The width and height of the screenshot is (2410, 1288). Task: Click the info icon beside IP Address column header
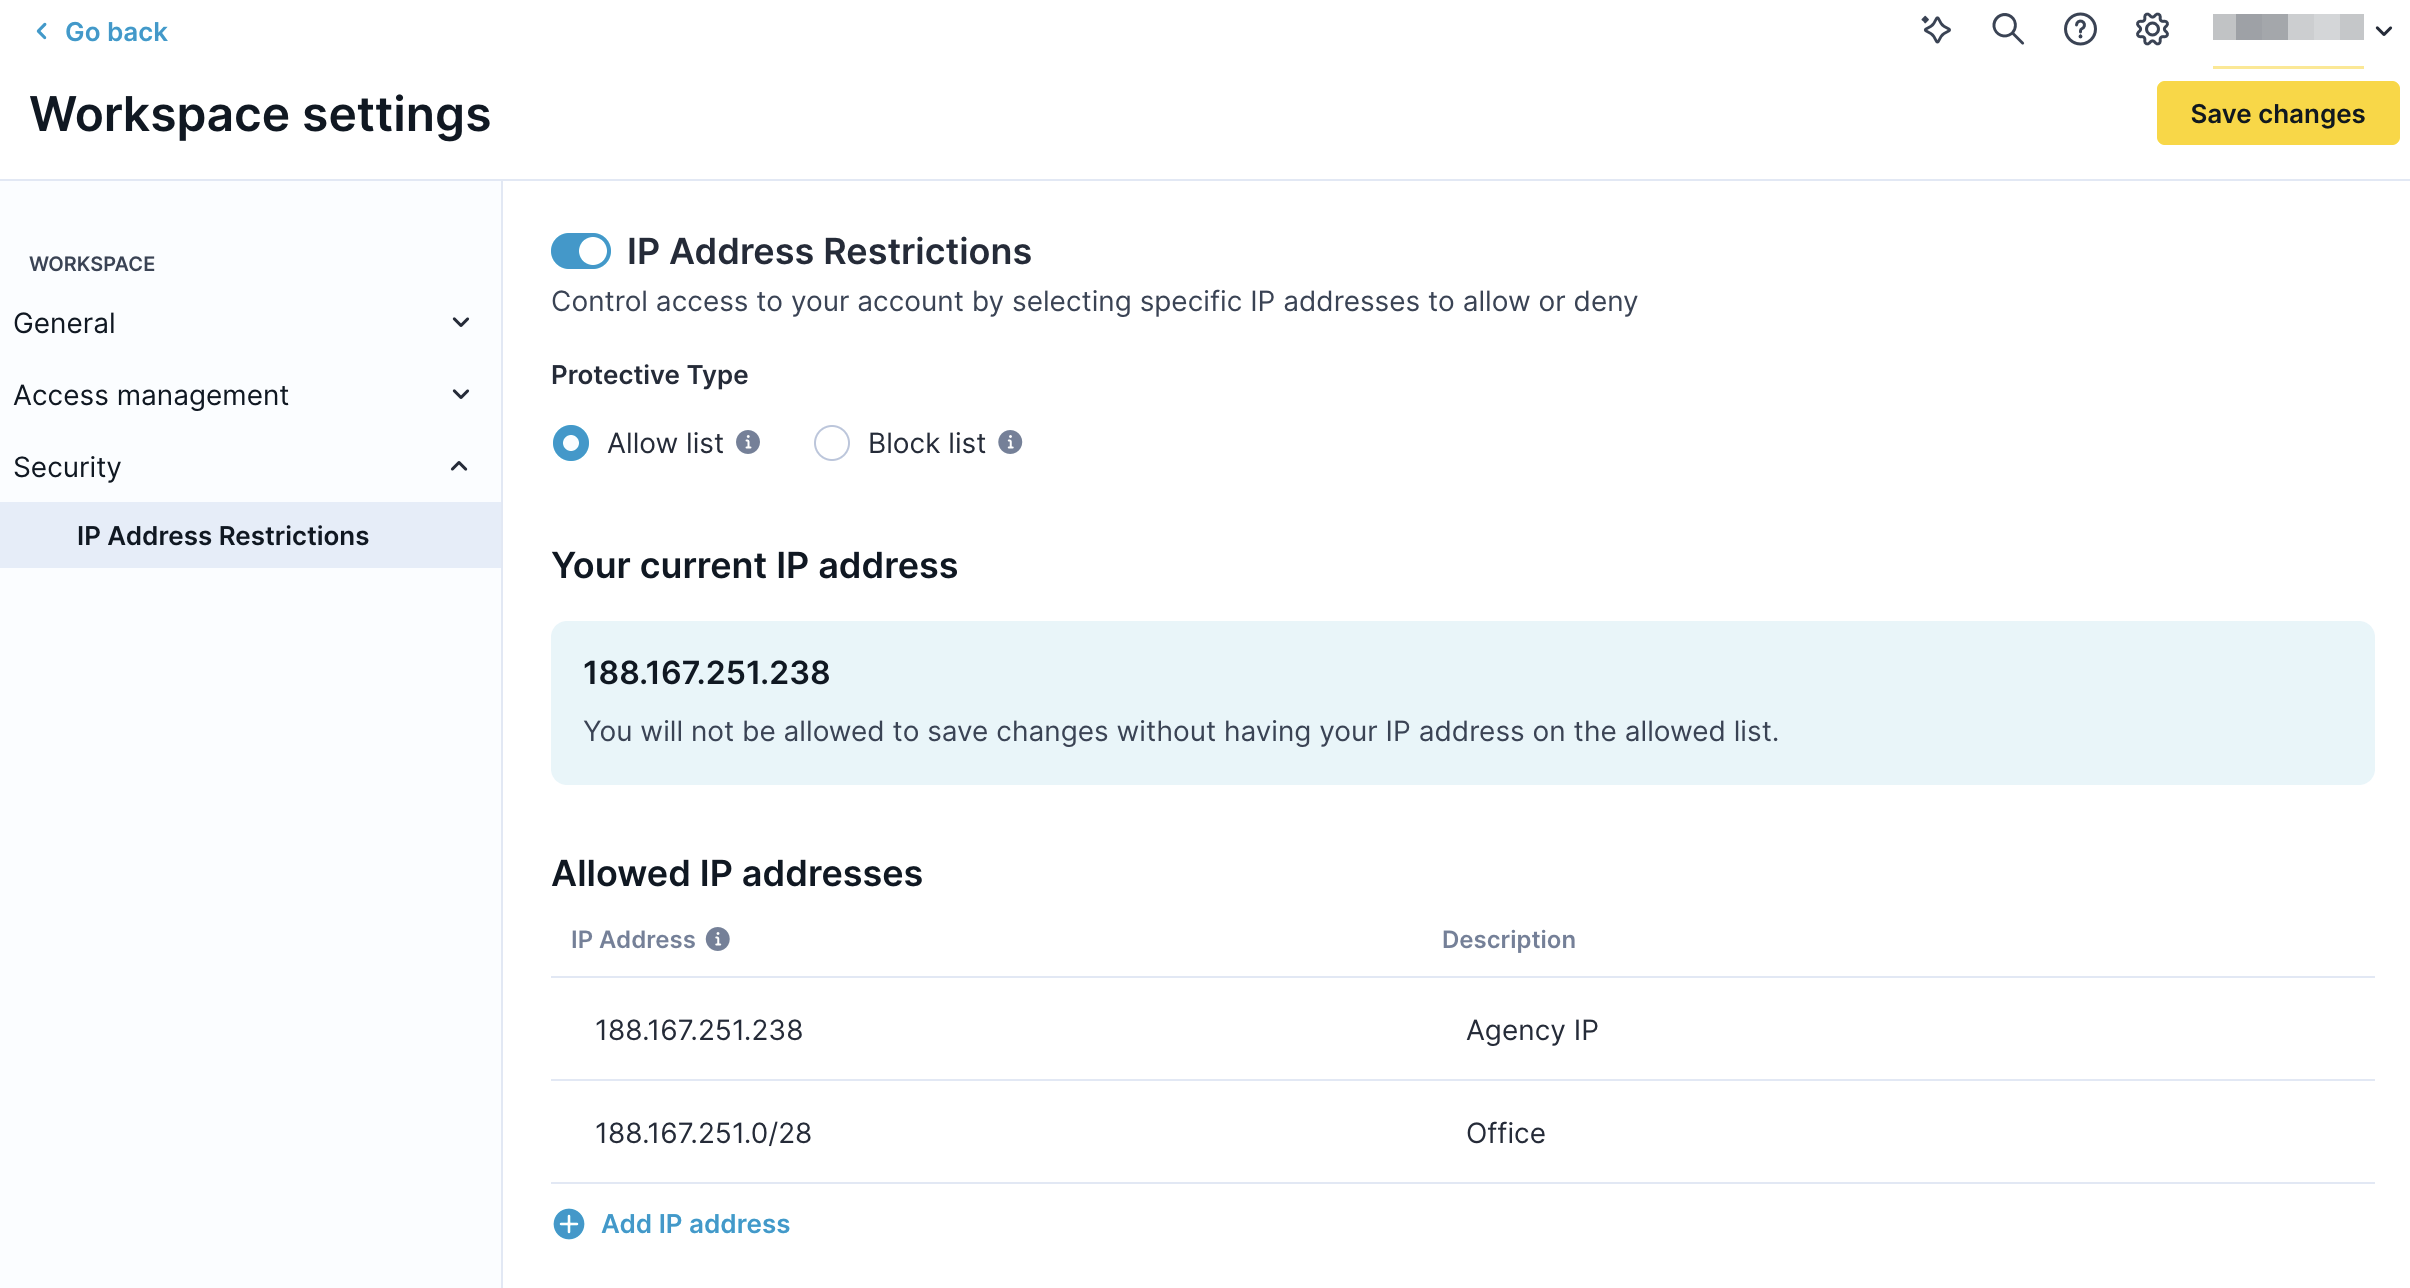(x=718, y=938)
